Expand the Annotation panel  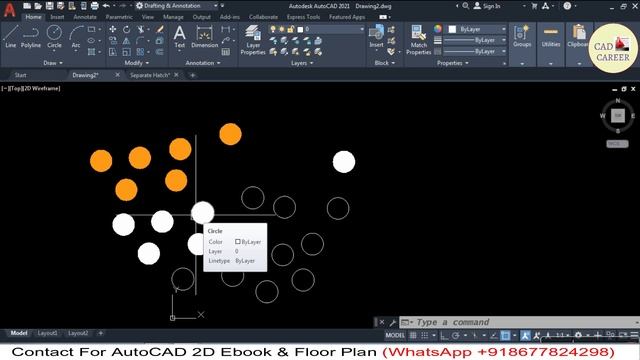pos(203,63)
